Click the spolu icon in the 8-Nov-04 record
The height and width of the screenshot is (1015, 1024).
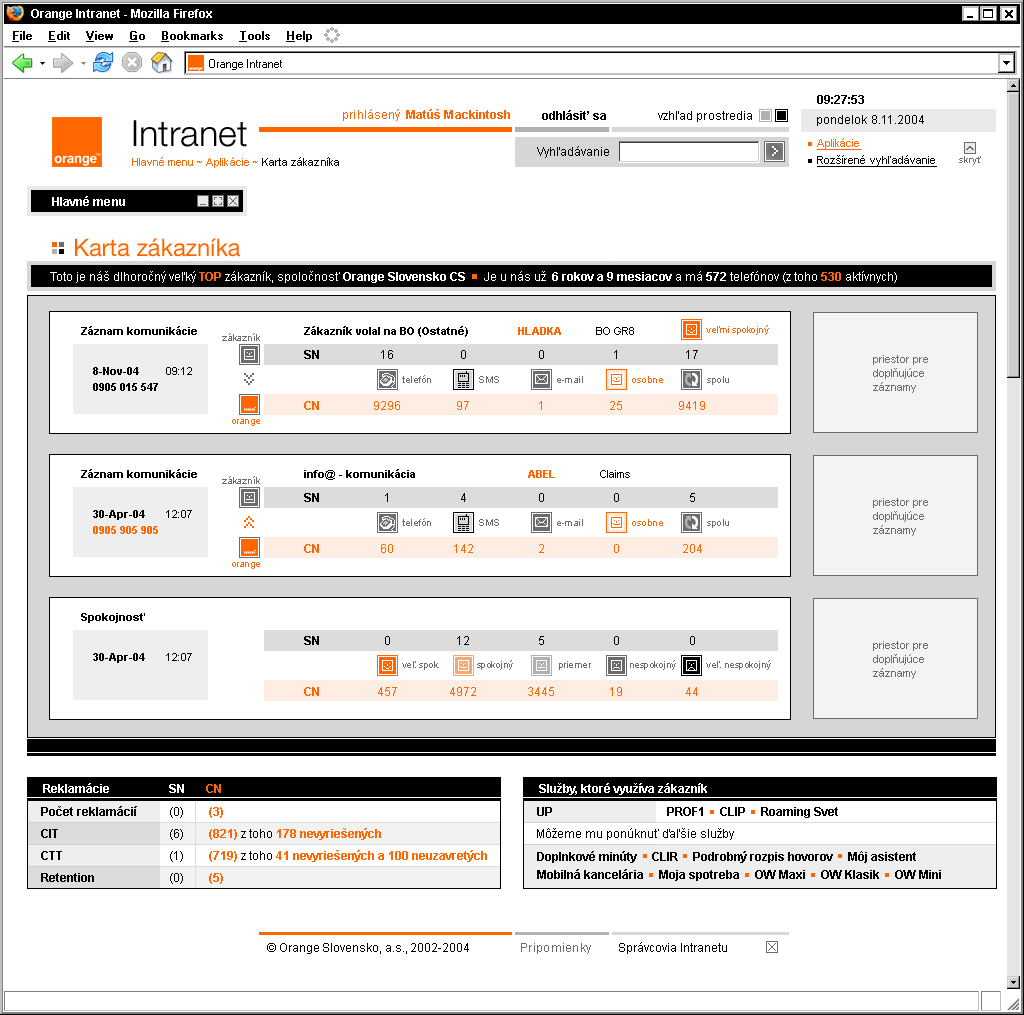coord(692,379)
